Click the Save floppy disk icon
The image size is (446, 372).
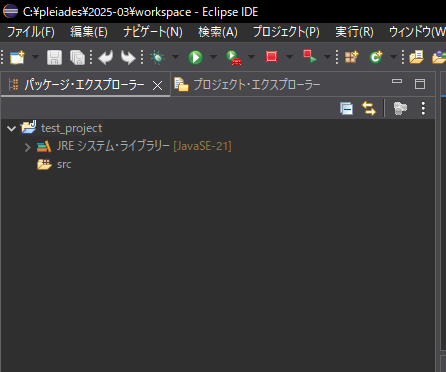coord(54,57)
